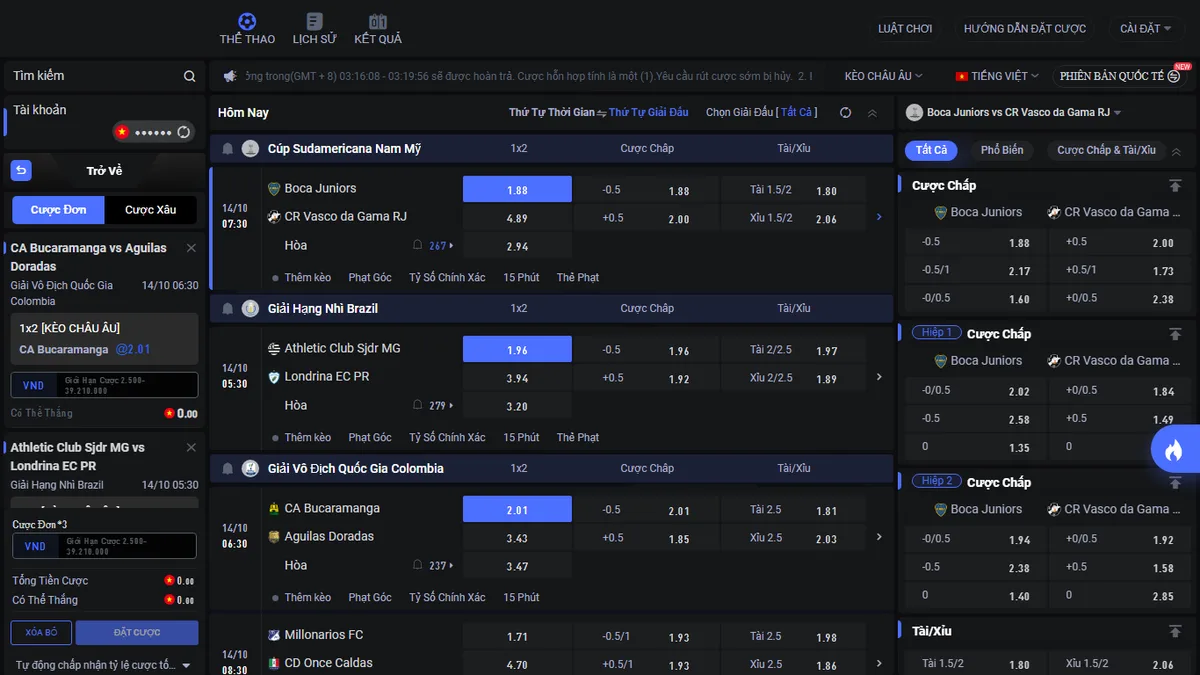Select CR Vasco da Gama odds 4.89
1200x675 pixels.
pyautogui.click(x=517, y=218)
